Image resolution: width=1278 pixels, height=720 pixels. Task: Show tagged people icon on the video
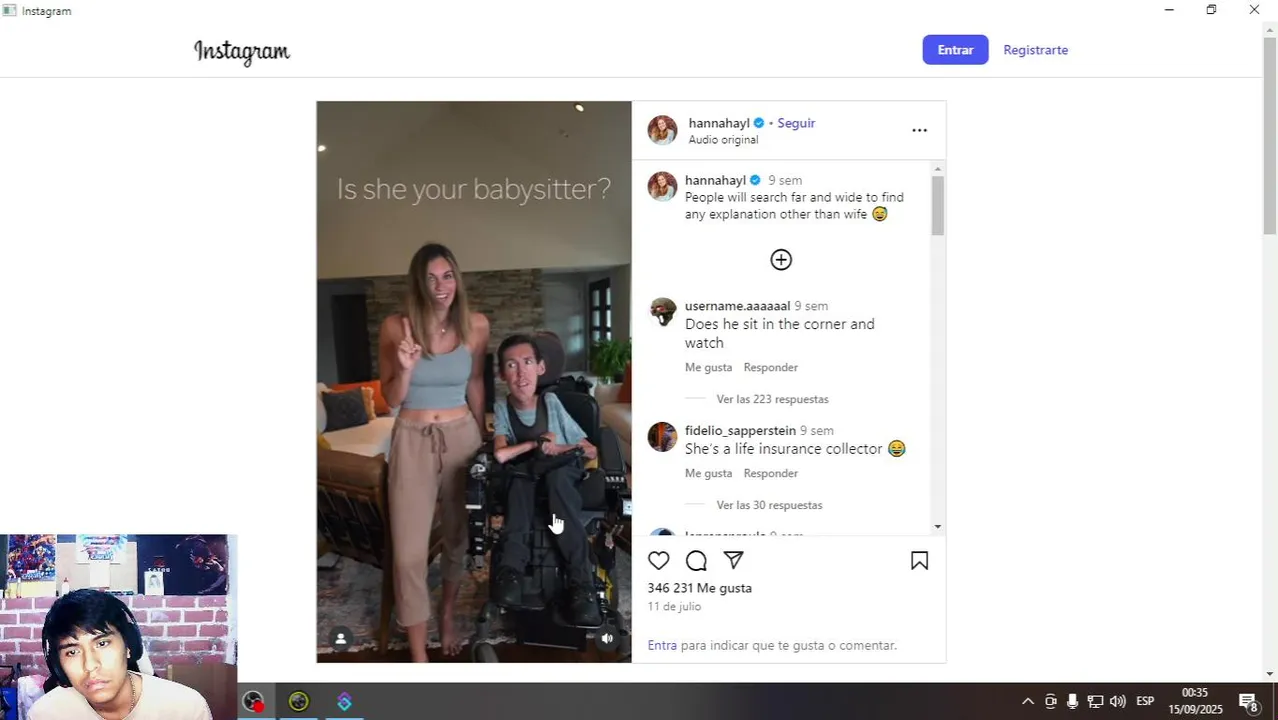341,639
